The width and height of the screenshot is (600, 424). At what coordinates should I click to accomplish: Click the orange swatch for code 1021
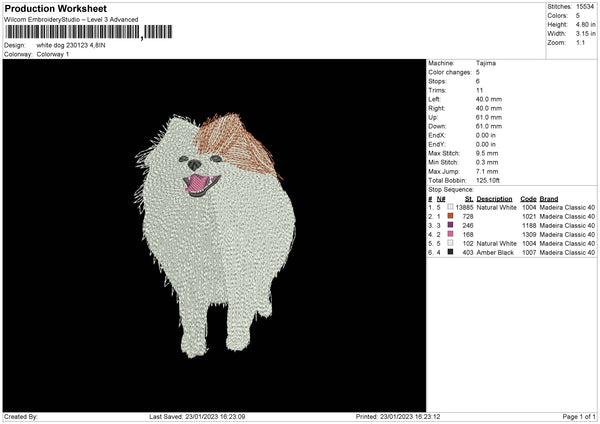tap(450, 216)
